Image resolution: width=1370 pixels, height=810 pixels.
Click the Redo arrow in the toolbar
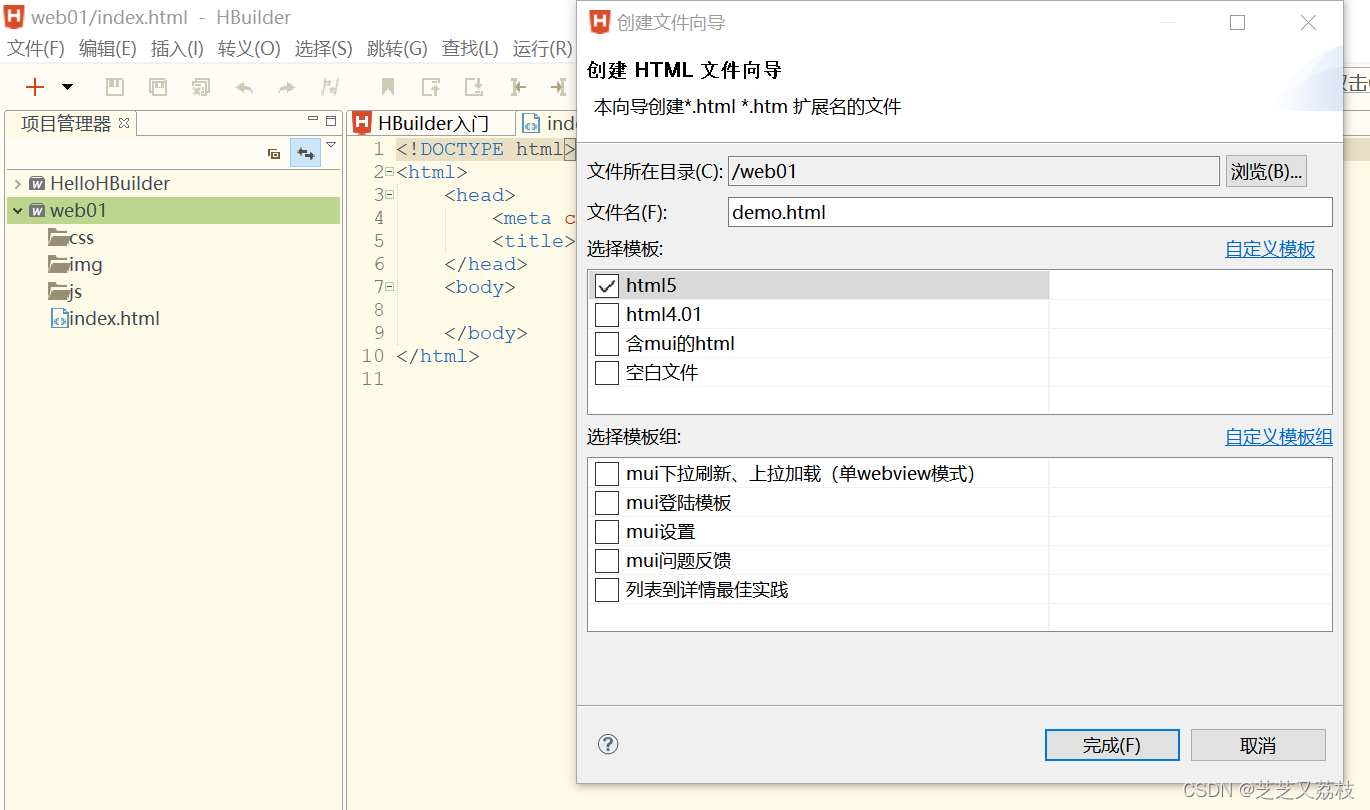(x=287, y=88)
